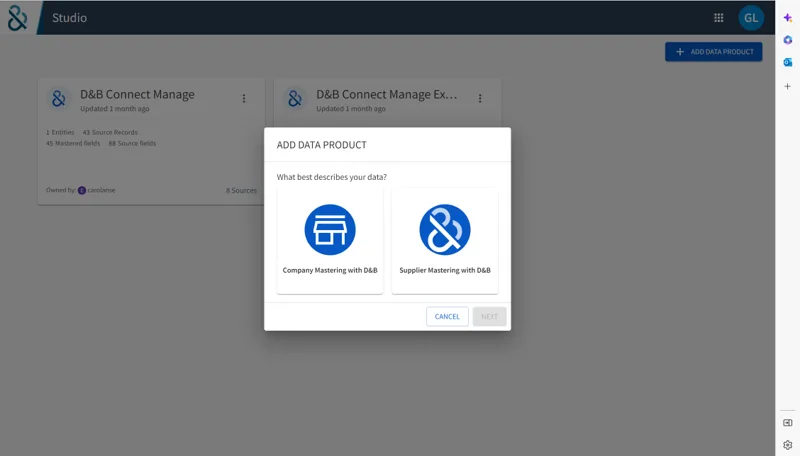Viewport: 800px width, 456px height.
Task: Click the ADD DATA PRODUCT dialog title
Action: (x=321, y=145)
